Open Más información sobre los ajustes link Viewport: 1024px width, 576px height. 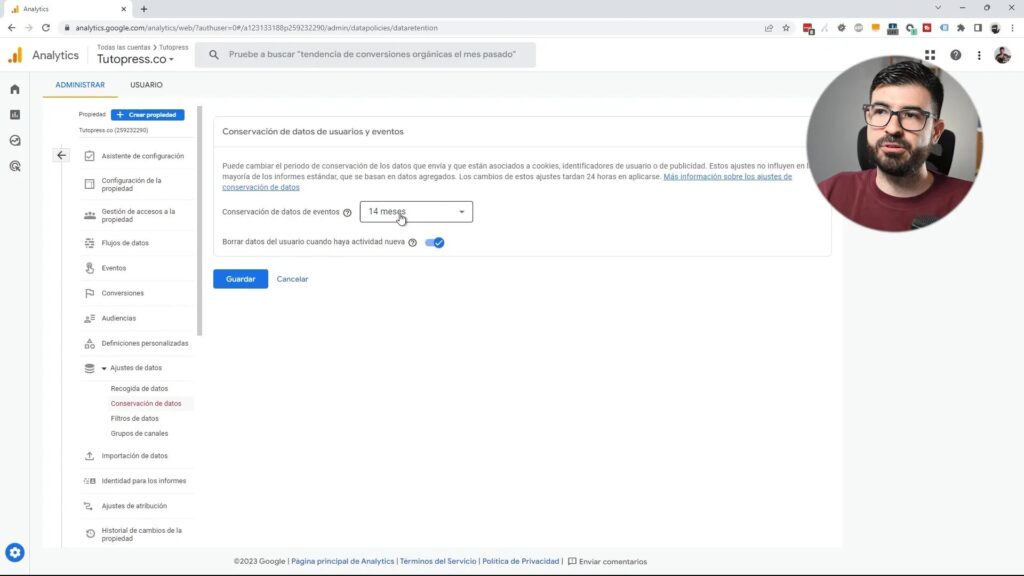point(728,176)
